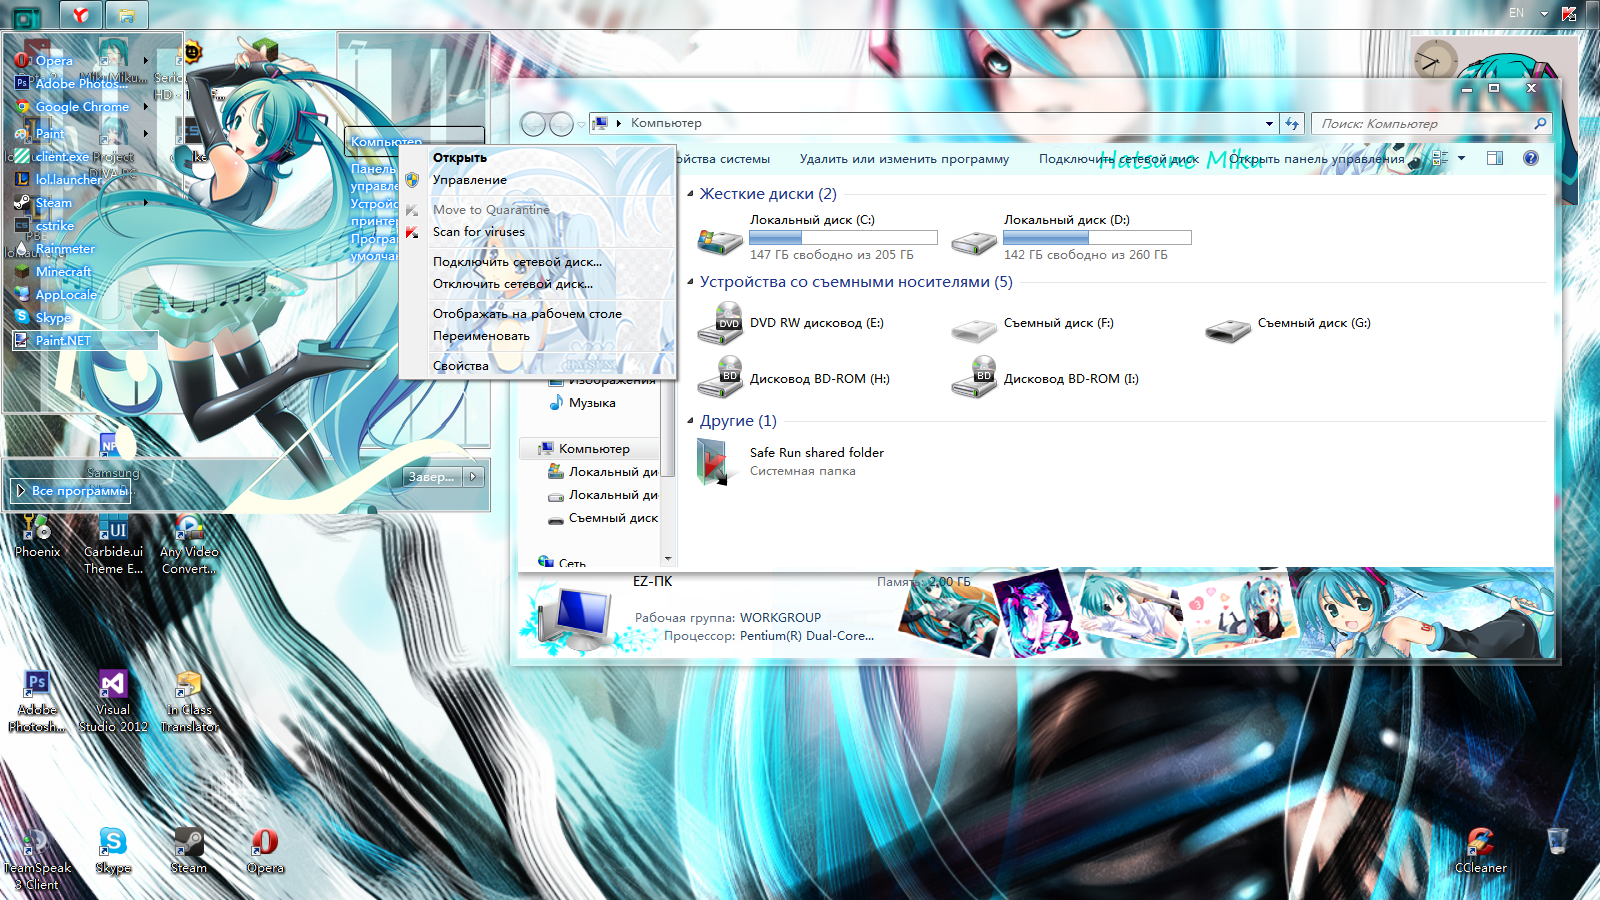Open the address bar history dropdown
Screen dimensions: 1600x900
tap(1269, 124)
